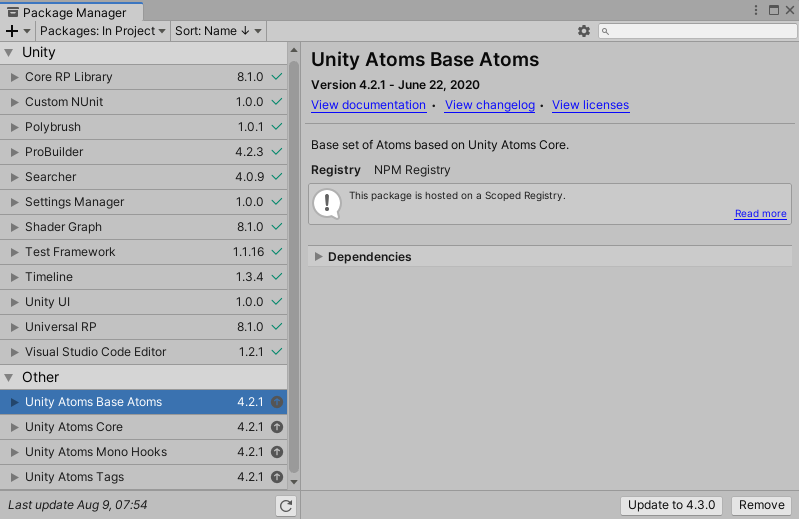Click the Last update Aug 9 status text

click(x=77, y=505)
